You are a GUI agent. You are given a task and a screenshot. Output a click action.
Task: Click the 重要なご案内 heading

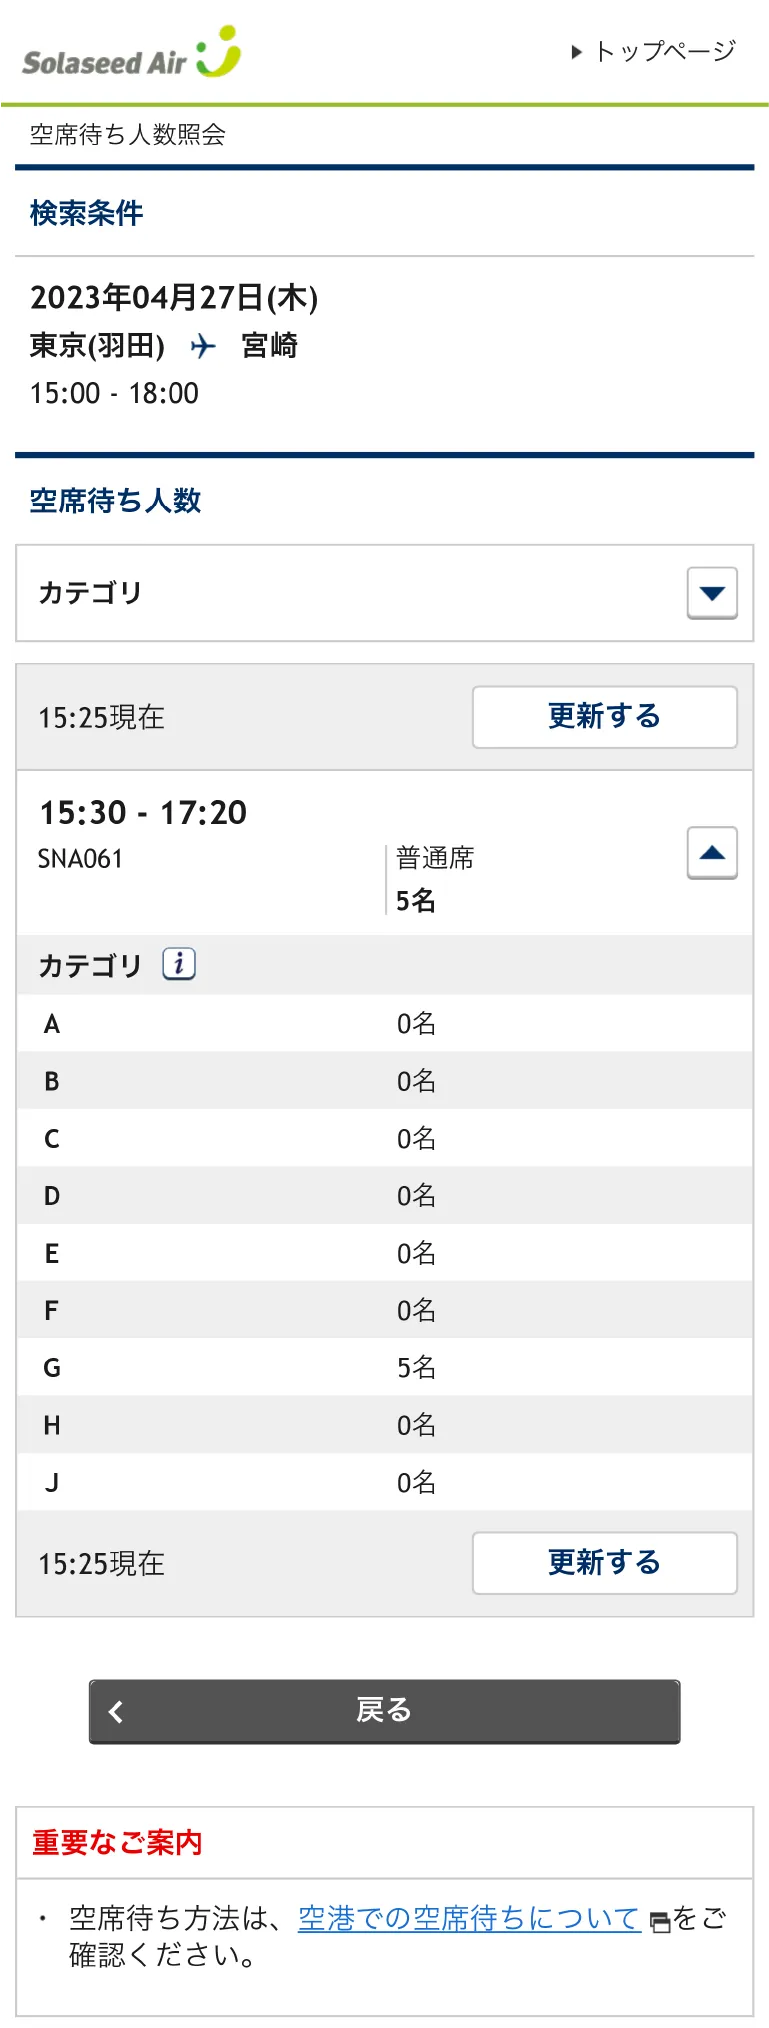[117, 1842]
